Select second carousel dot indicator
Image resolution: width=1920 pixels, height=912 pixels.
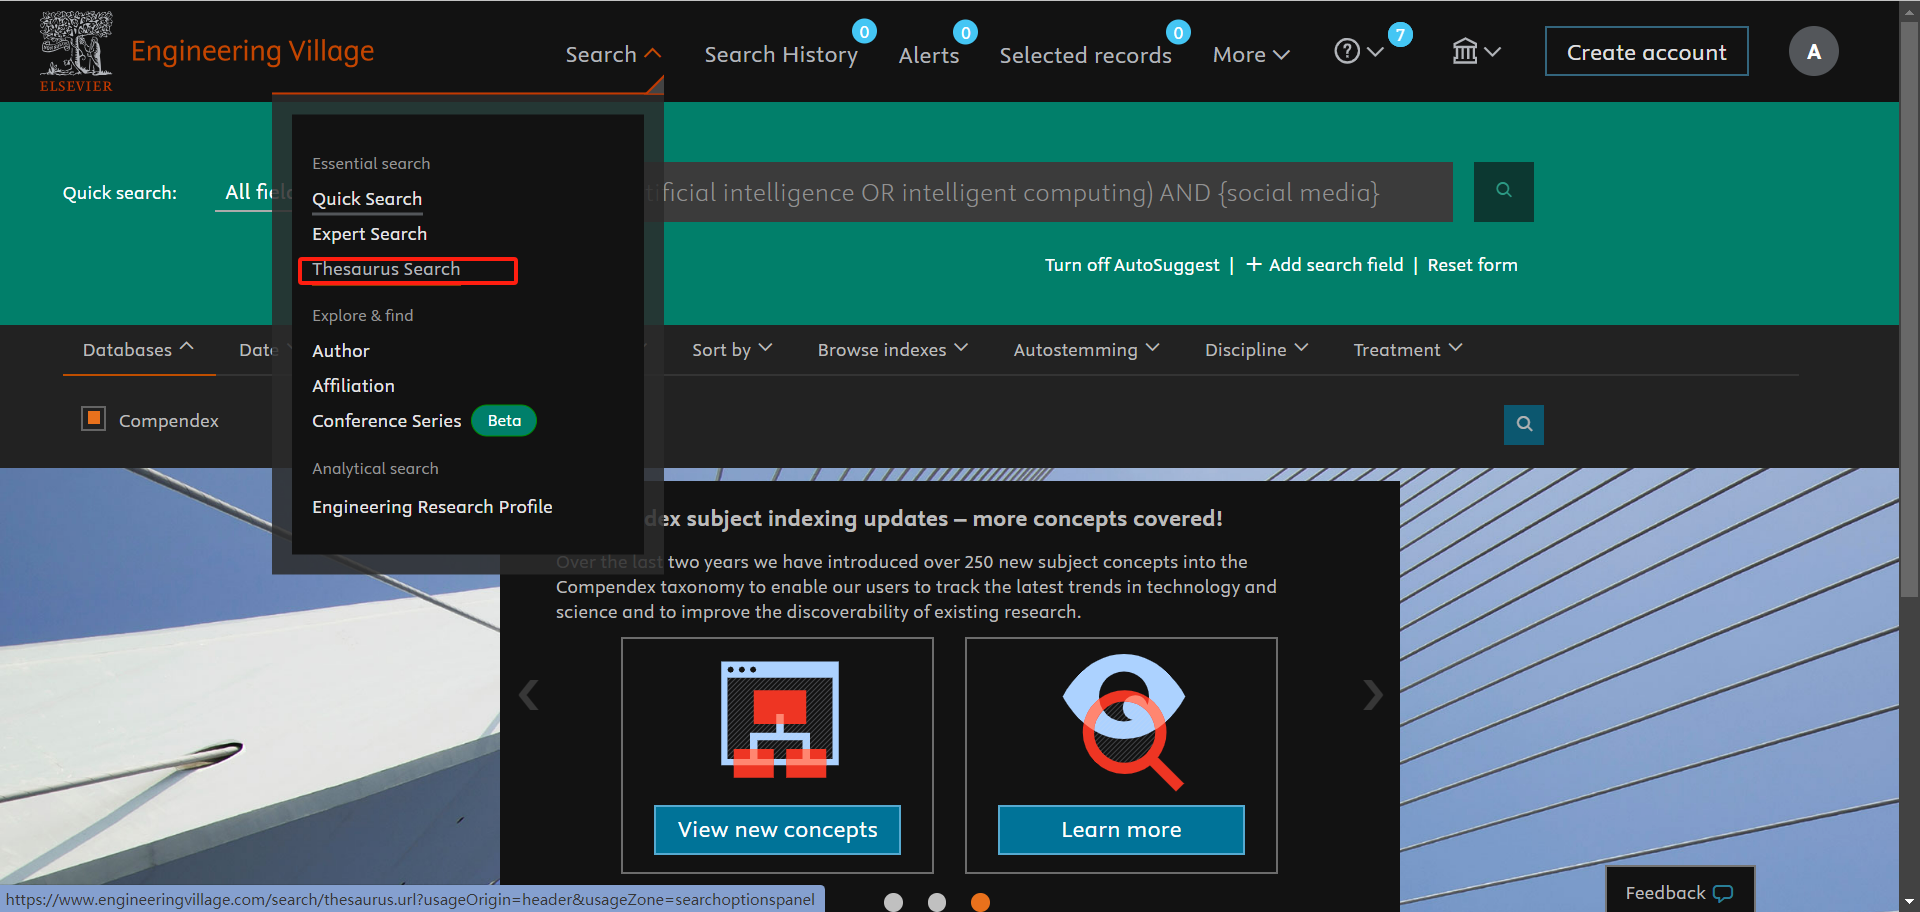tap(937, 902)
